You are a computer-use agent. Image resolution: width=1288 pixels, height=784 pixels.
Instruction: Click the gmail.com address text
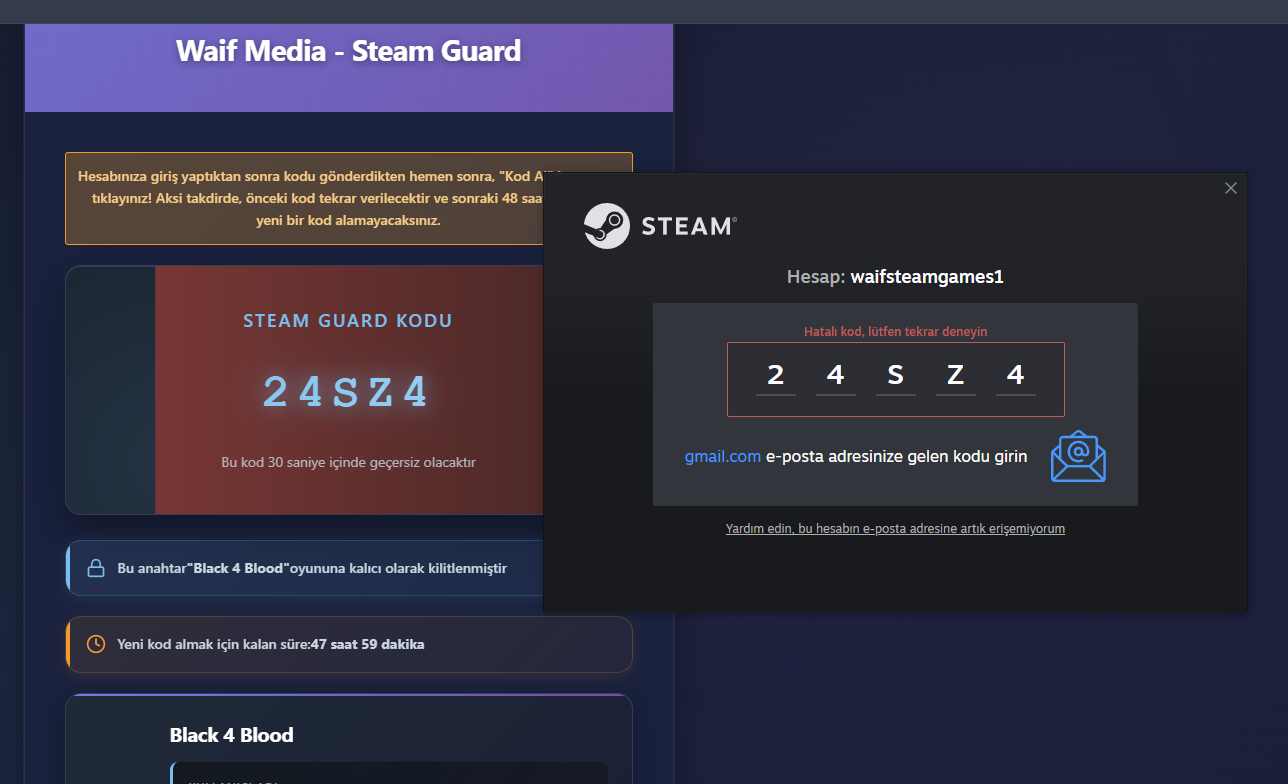pos(723,456)
